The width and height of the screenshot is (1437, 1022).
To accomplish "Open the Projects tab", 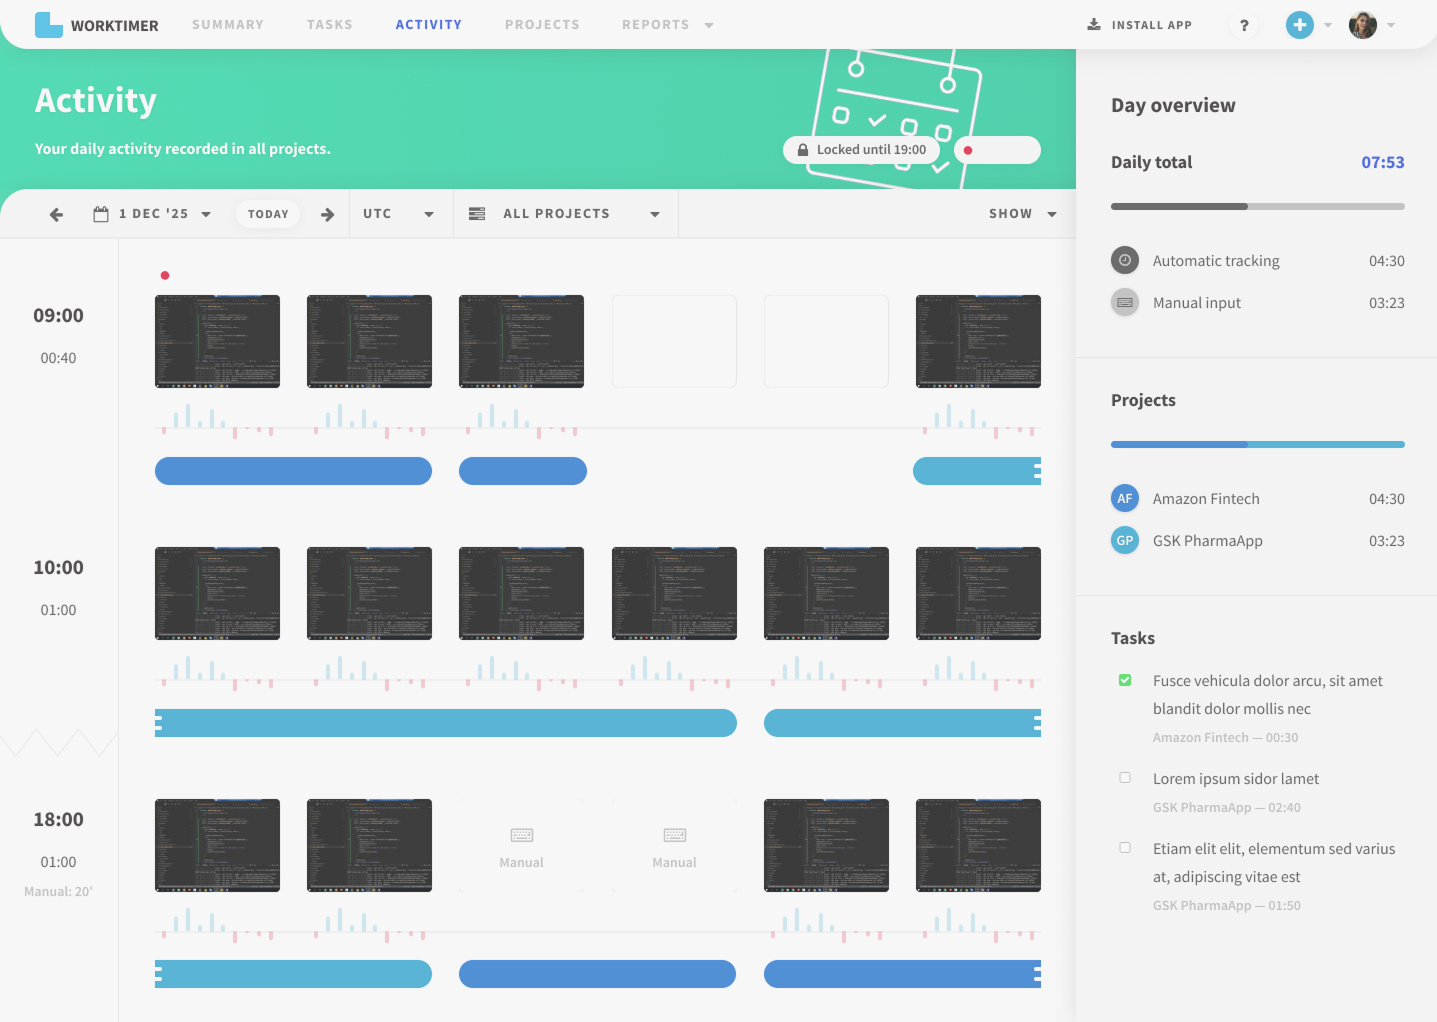I will pyautogui.click(x=542, y=25).
